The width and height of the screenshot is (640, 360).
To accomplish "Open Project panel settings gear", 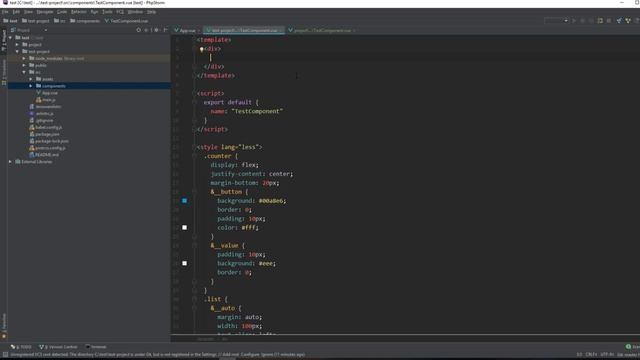I will pyautogui.click(x=156, y=30).
